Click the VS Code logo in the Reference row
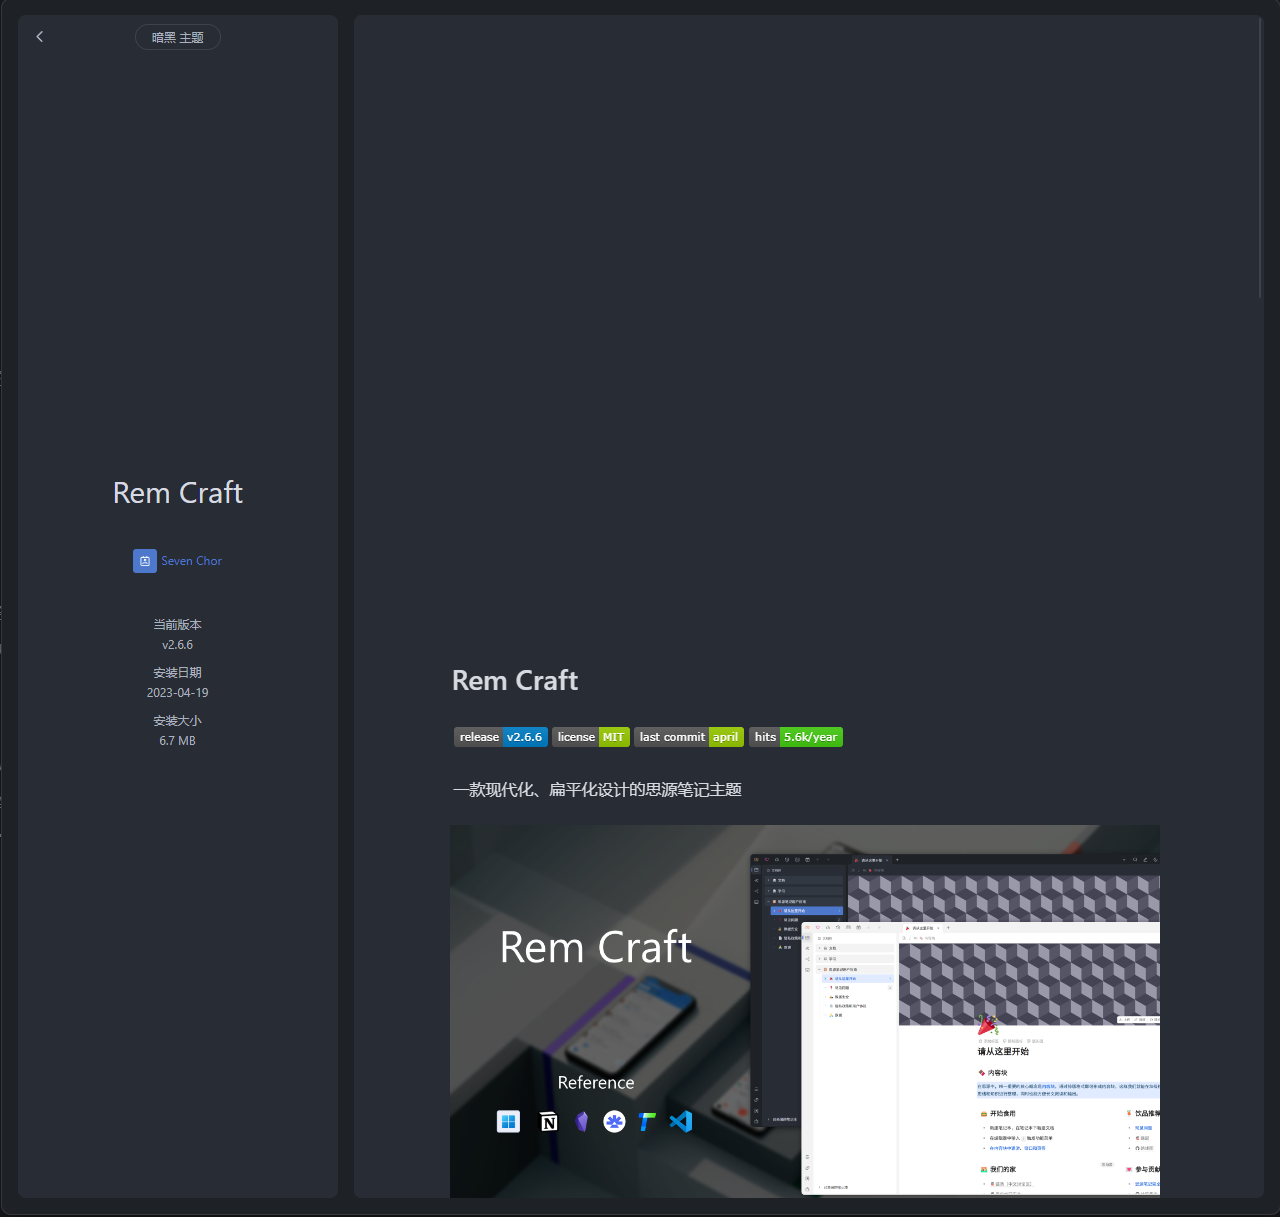 681,1121
